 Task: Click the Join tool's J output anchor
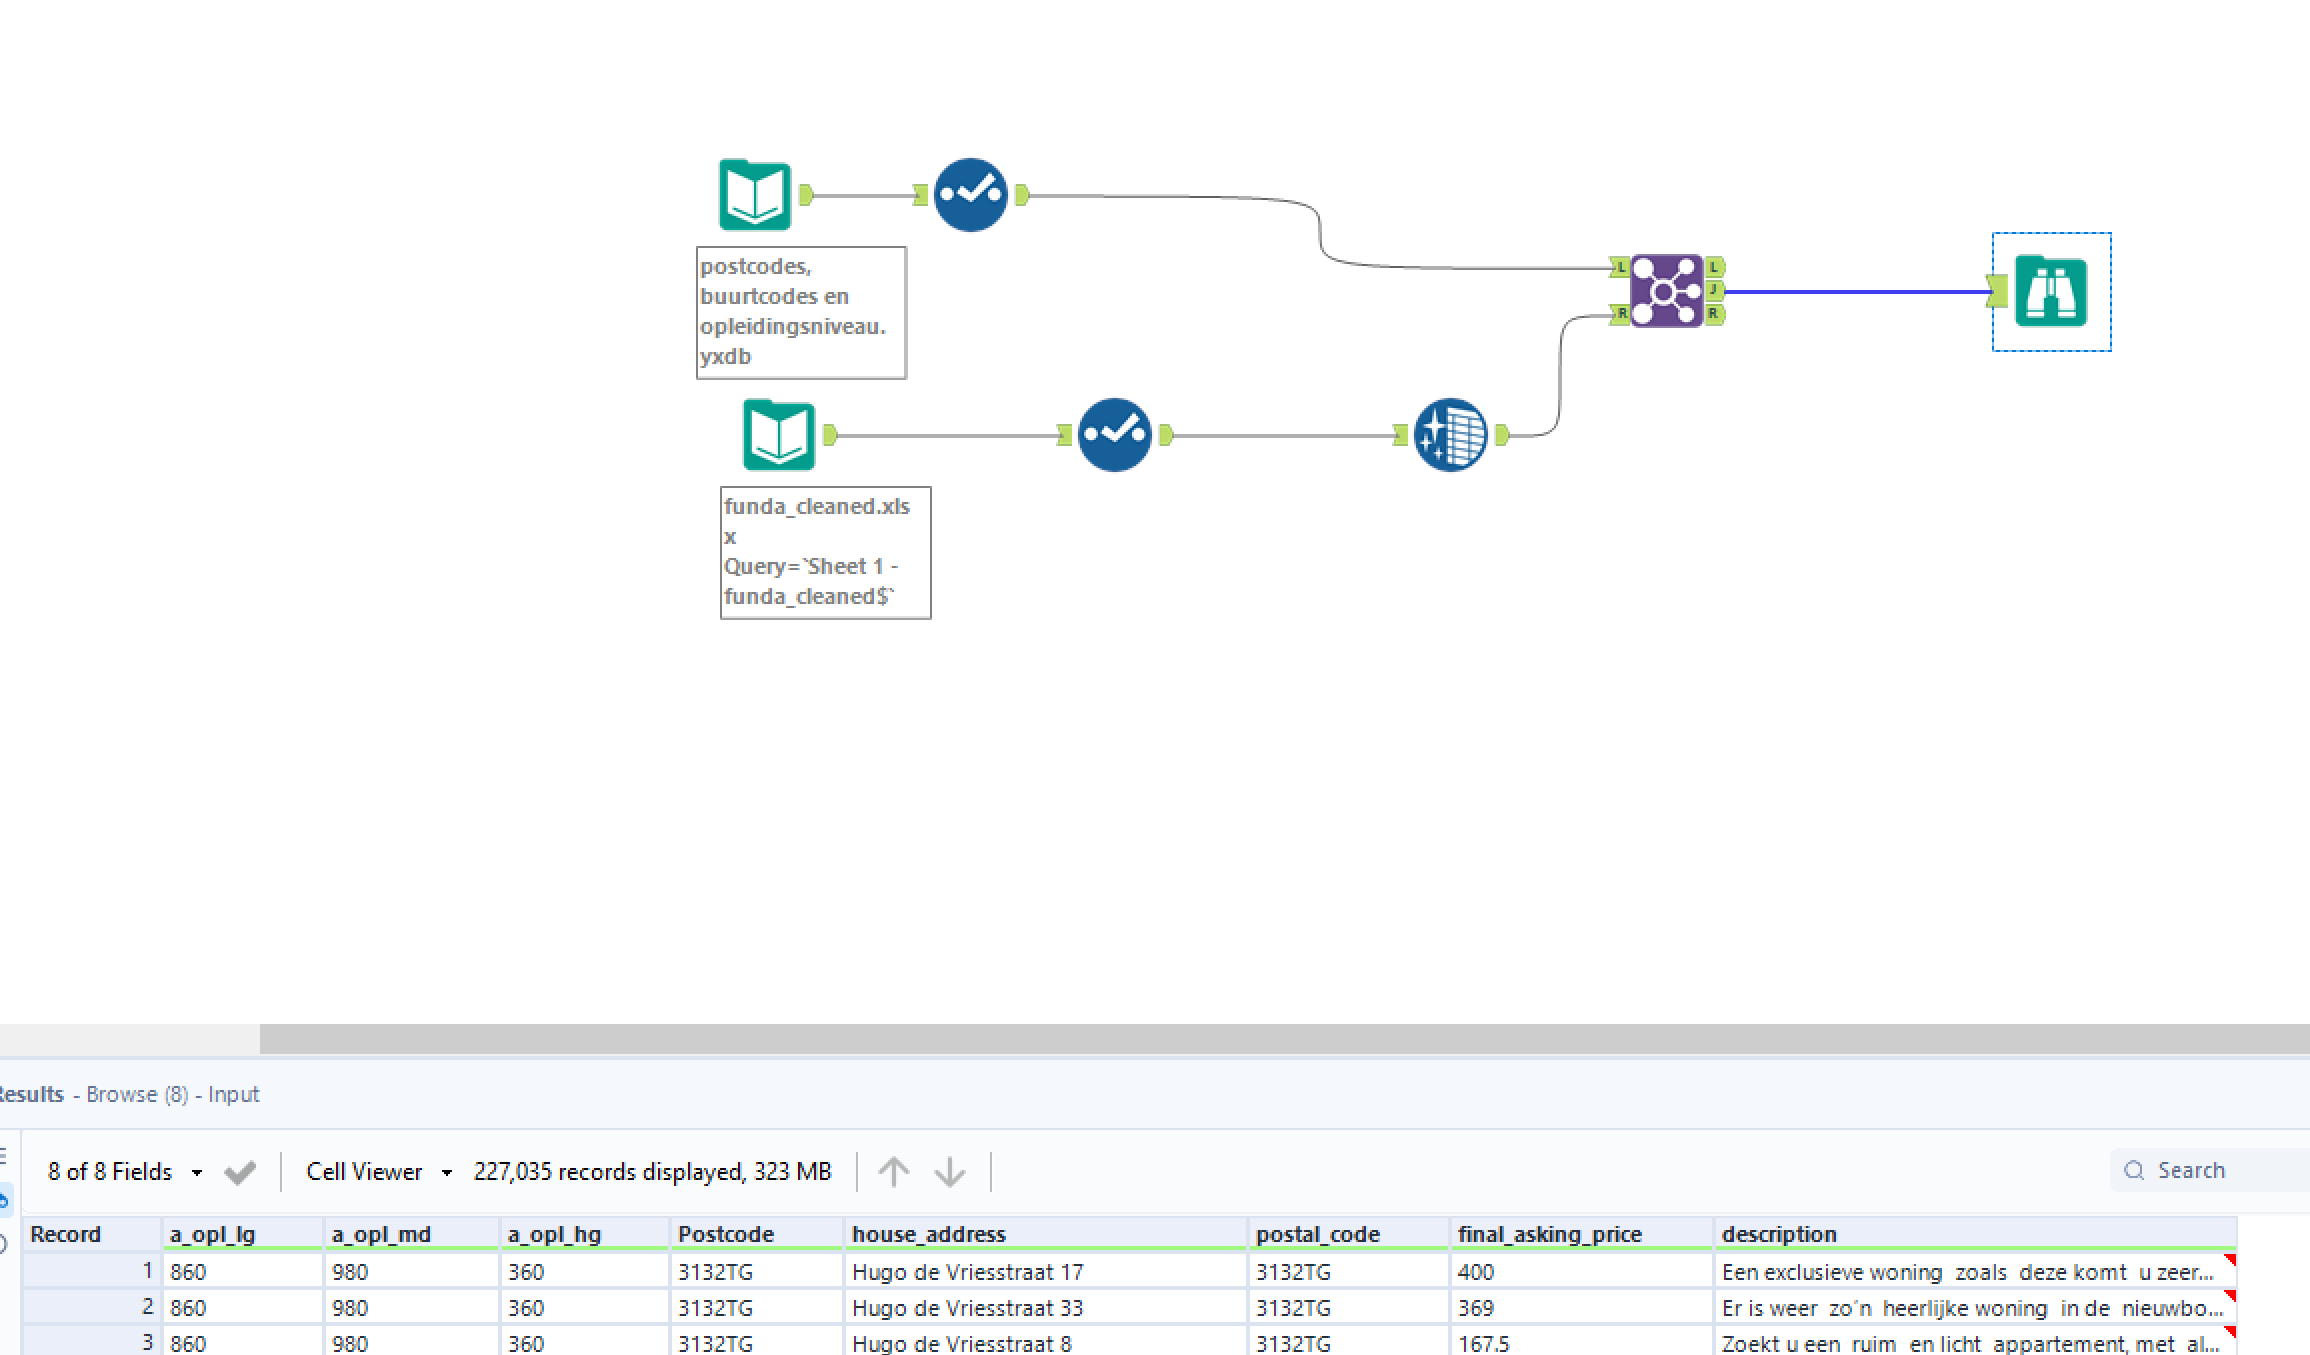coord(1714,290)
